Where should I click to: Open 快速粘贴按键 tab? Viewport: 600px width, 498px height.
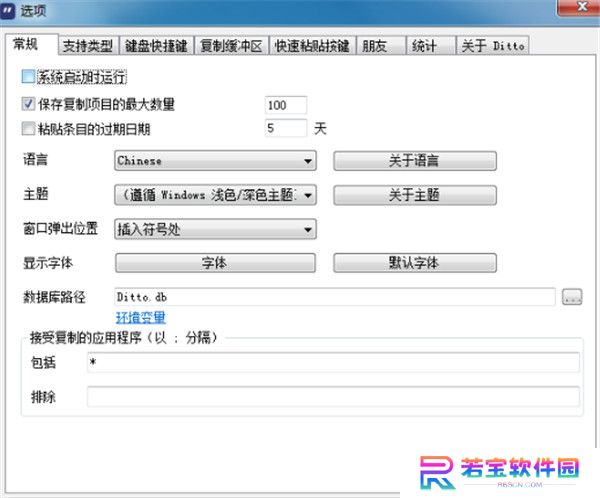coord(312,46)
